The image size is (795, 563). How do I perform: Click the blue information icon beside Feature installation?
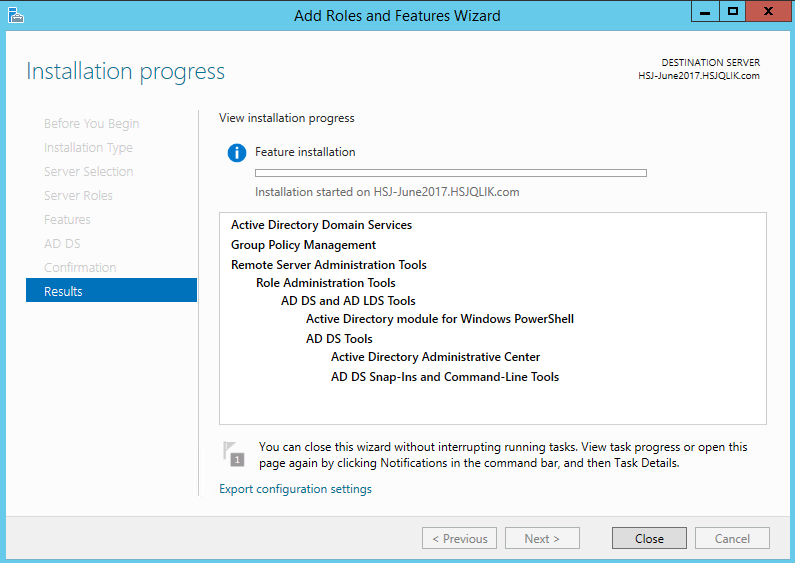click(237, 153)
